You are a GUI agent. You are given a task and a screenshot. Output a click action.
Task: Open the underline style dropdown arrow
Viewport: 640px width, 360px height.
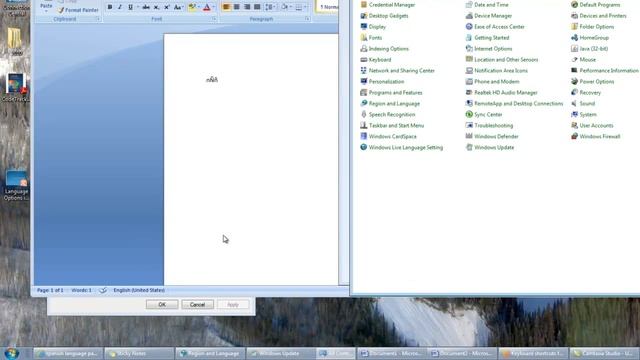tap(138, 7)
